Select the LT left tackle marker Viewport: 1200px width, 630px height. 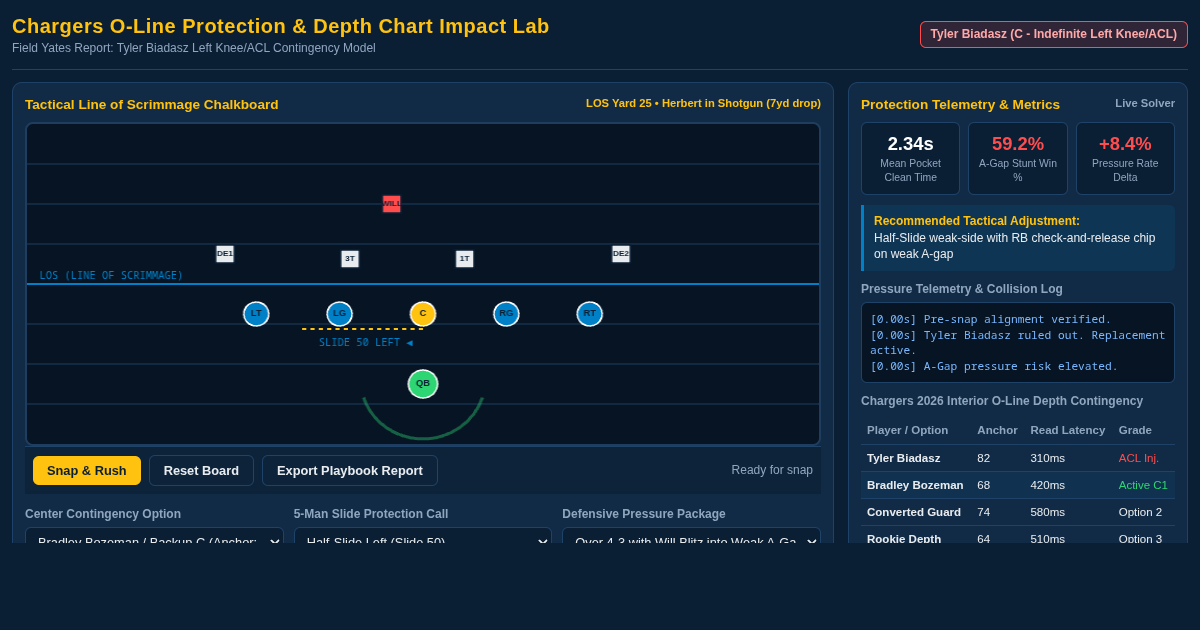pyautogui.click(x=256, y=314)
